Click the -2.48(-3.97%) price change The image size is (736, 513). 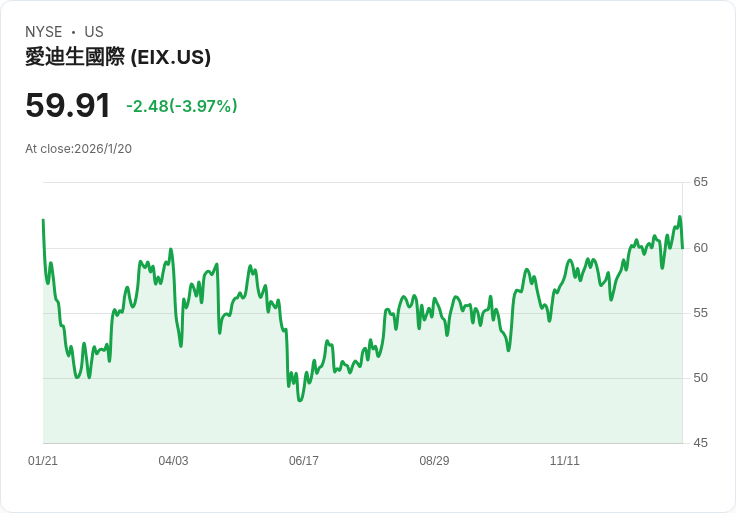182,106
